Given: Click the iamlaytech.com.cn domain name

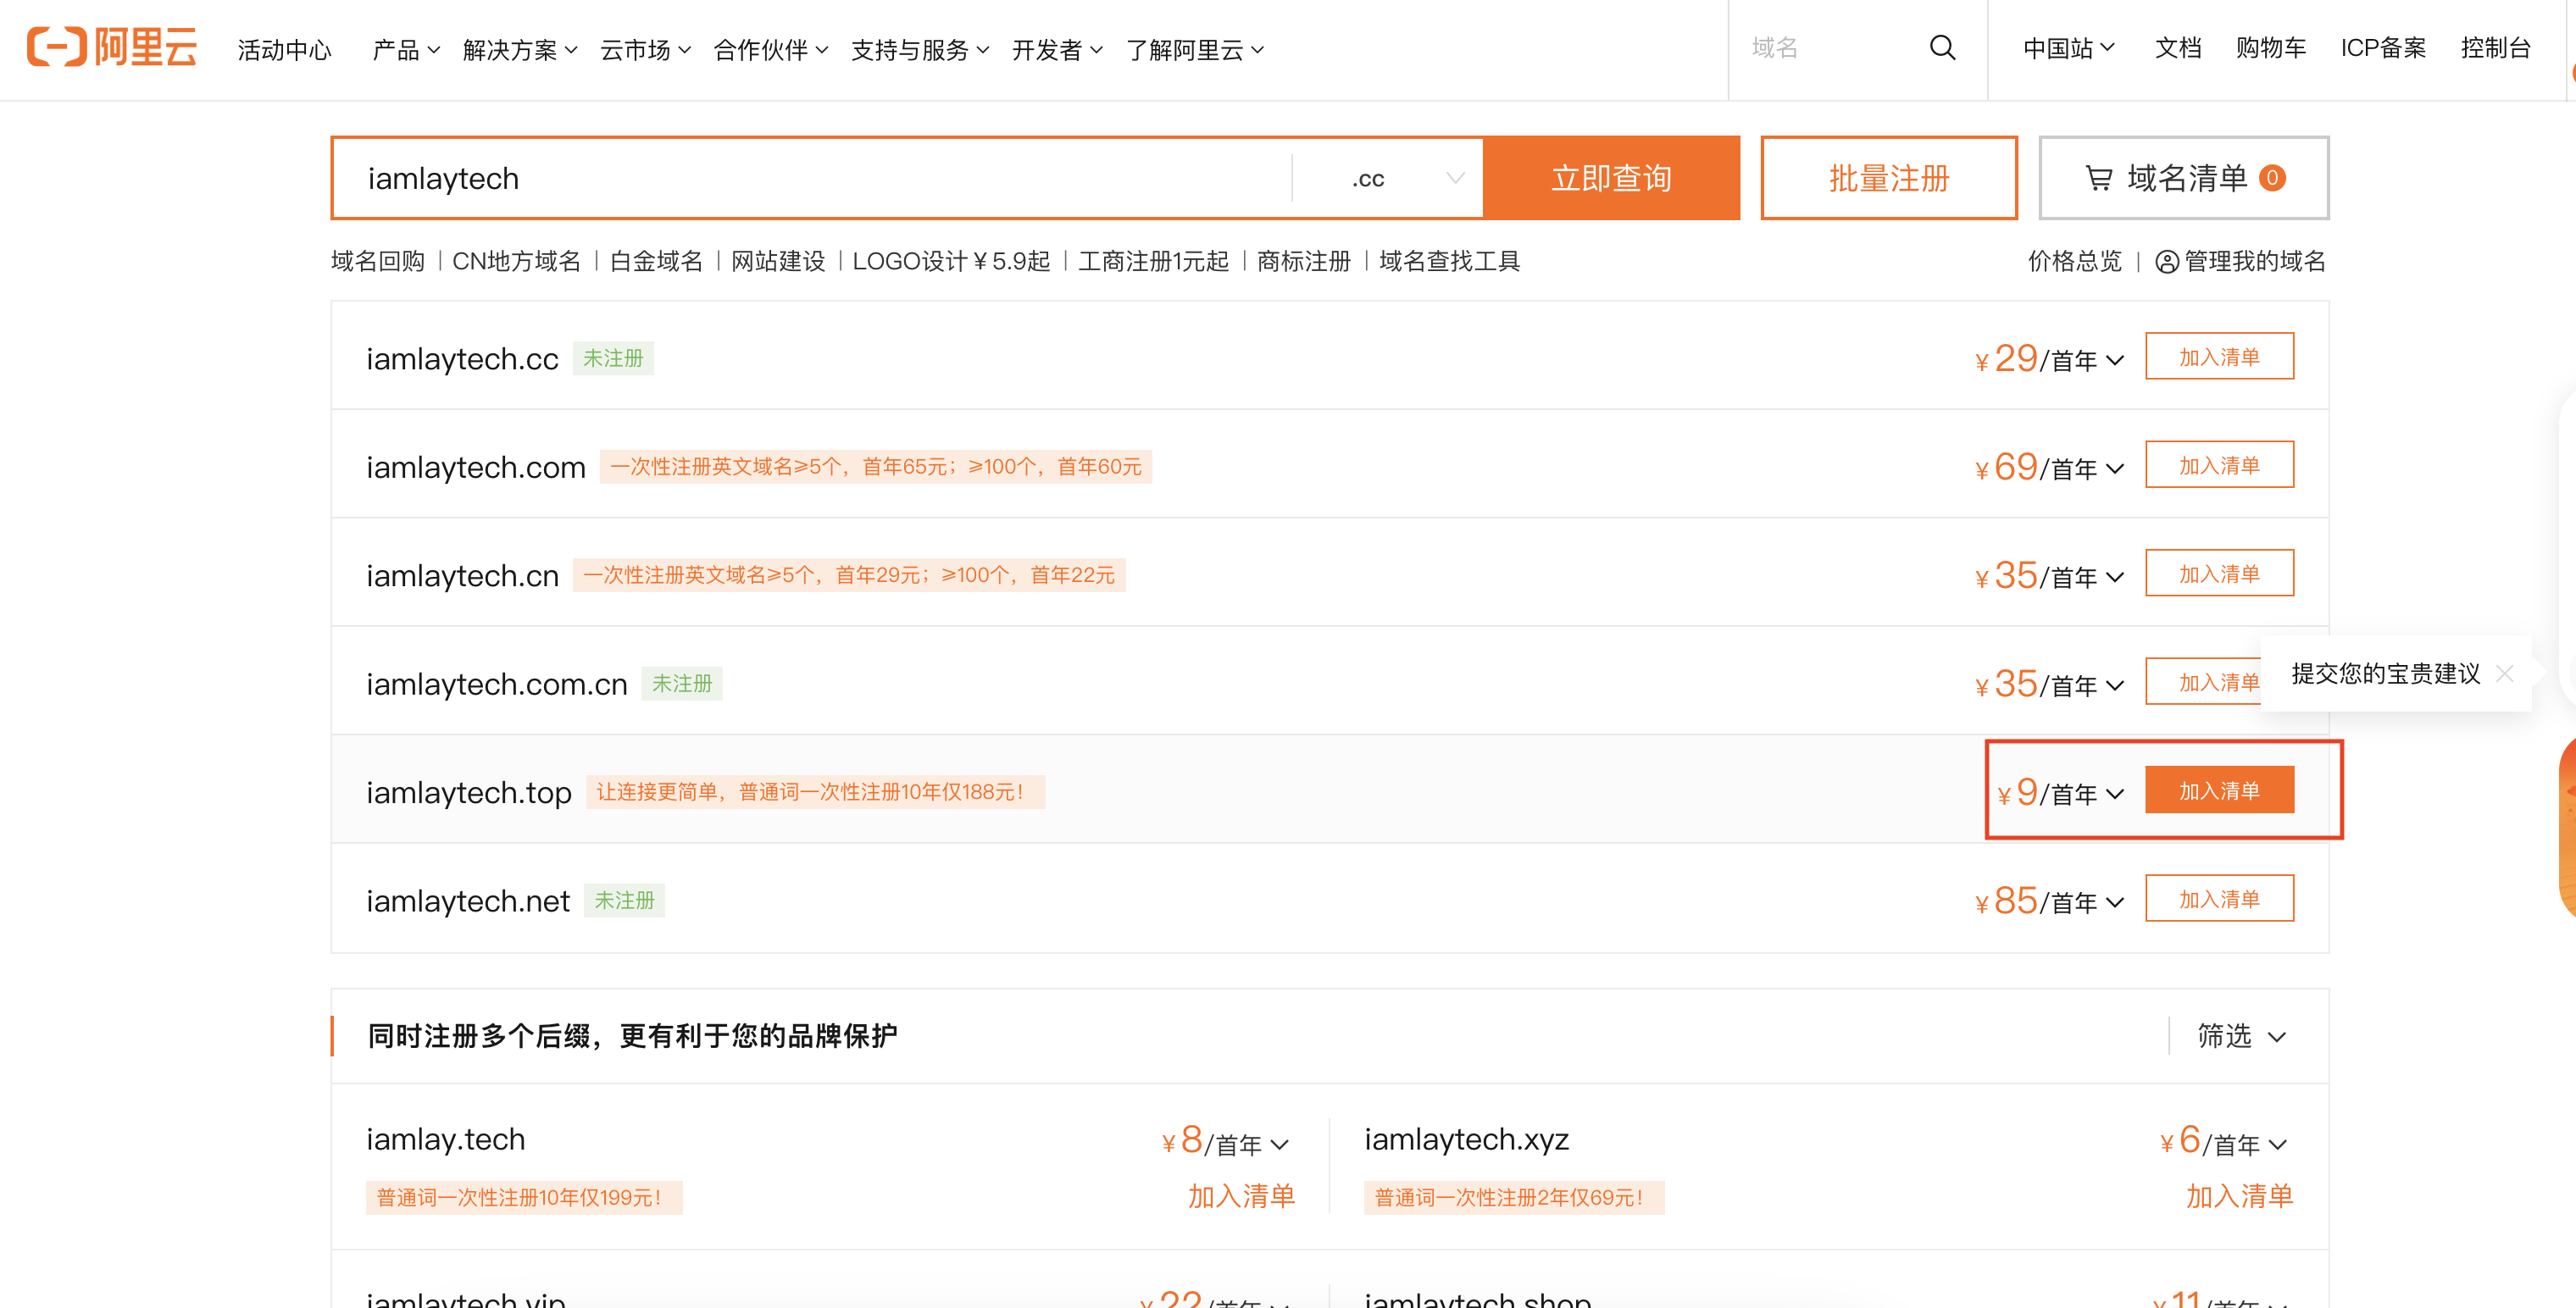Looking at the screenshot, I should tap(497, 684).
